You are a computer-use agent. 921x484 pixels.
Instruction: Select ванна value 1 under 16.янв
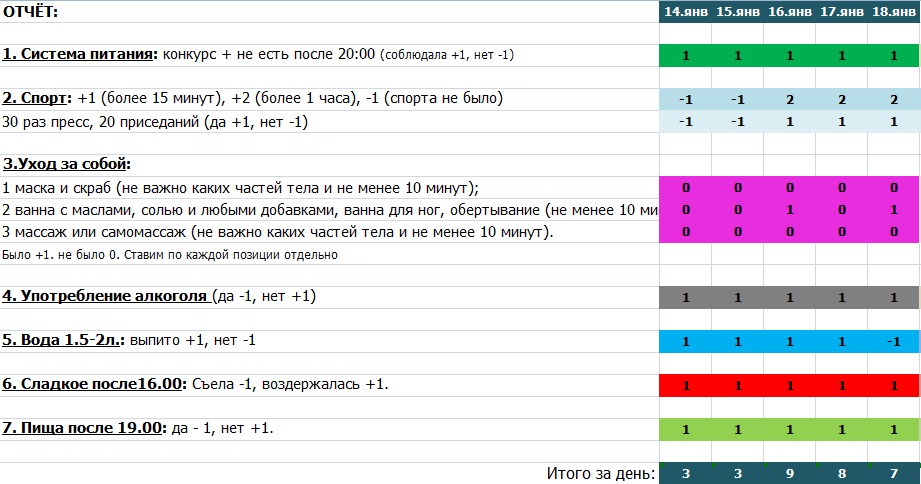[789, 210]
